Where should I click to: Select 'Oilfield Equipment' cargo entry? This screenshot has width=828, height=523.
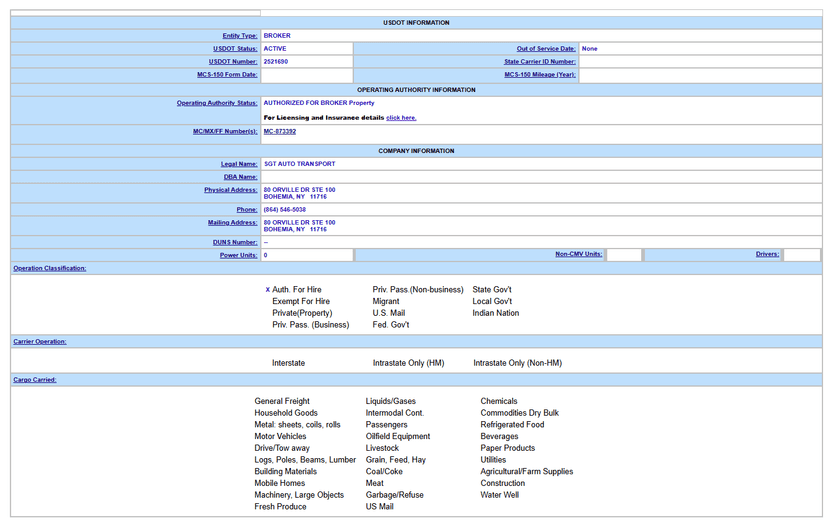[398, 436]
